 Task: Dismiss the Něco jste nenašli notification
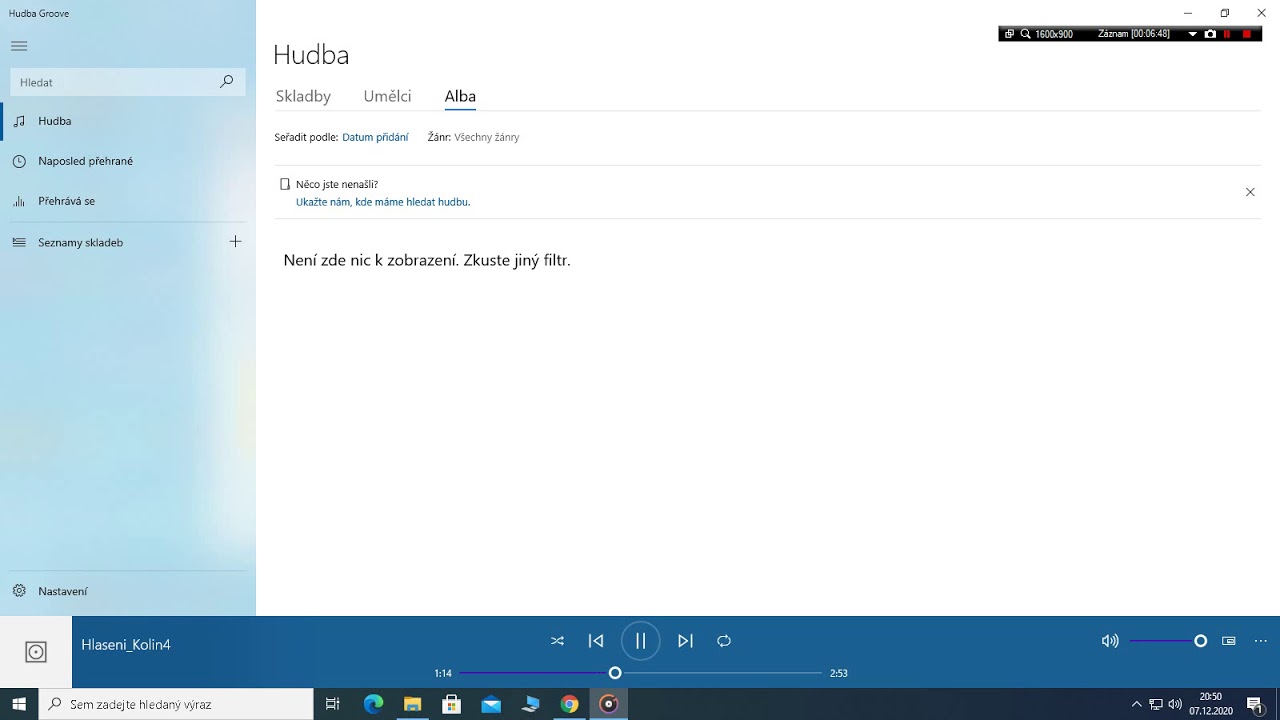coord(1250,192)
